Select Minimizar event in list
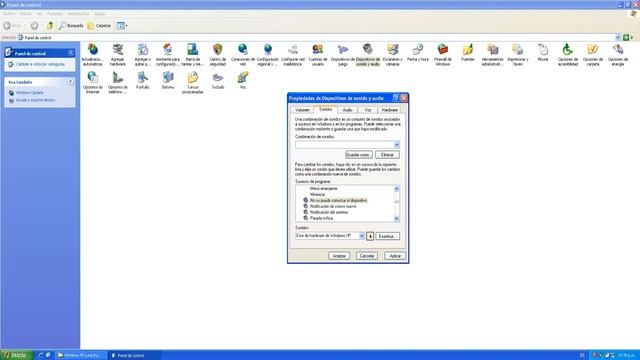 coord(317,195)
